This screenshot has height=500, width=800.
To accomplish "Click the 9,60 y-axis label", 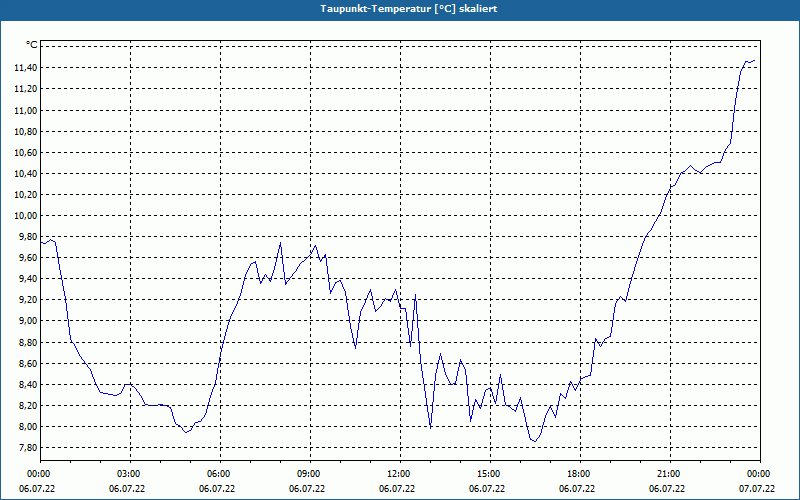I will point(28,258).
